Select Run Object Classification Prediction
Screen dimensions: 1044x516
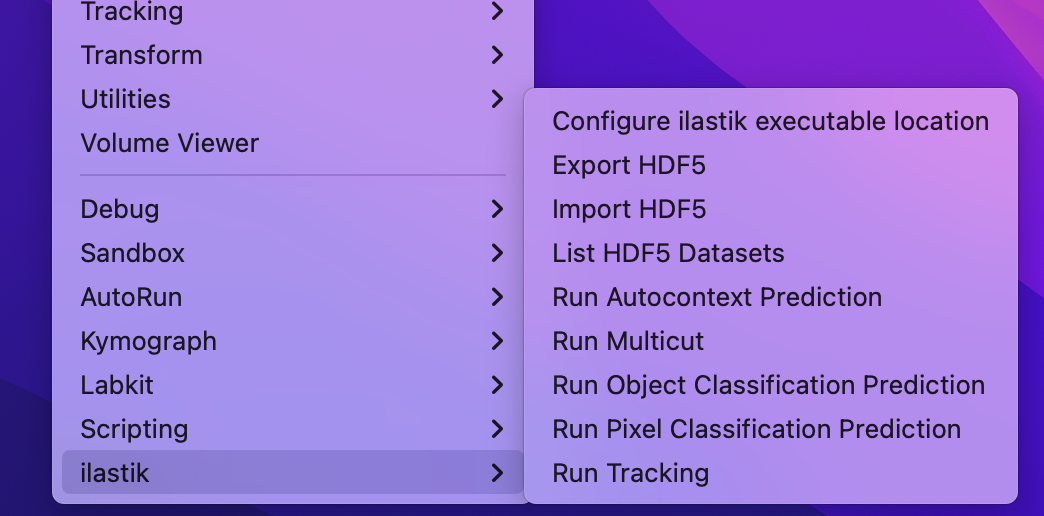(770, 385)
